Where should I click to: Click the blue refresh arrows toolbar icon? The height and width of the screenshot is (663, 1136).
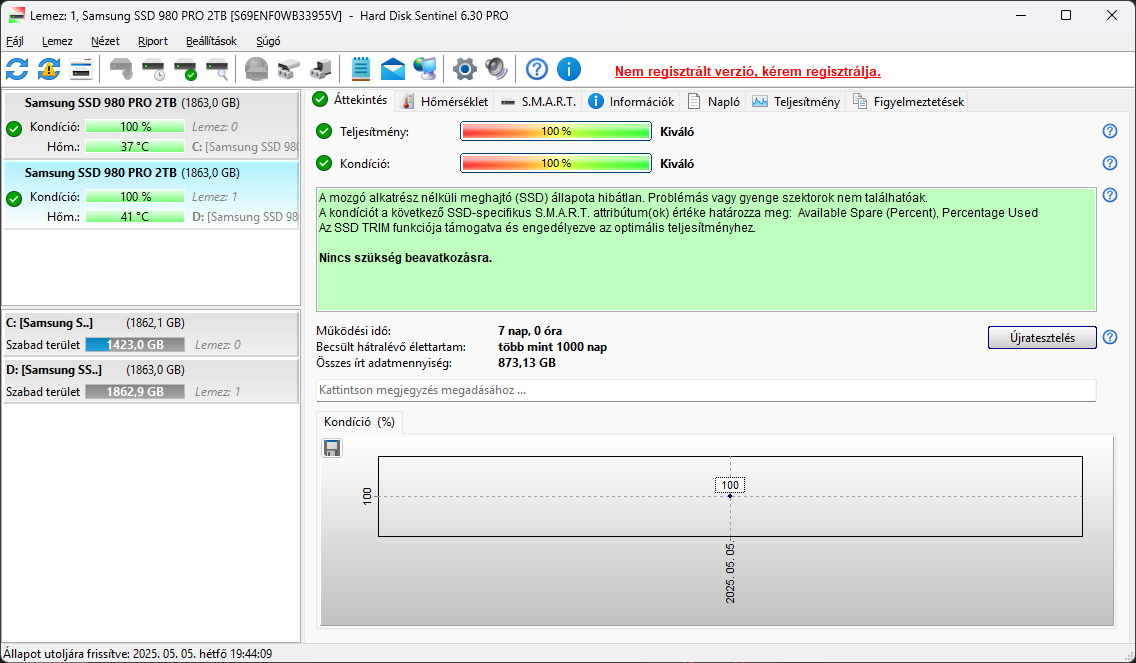17,69
